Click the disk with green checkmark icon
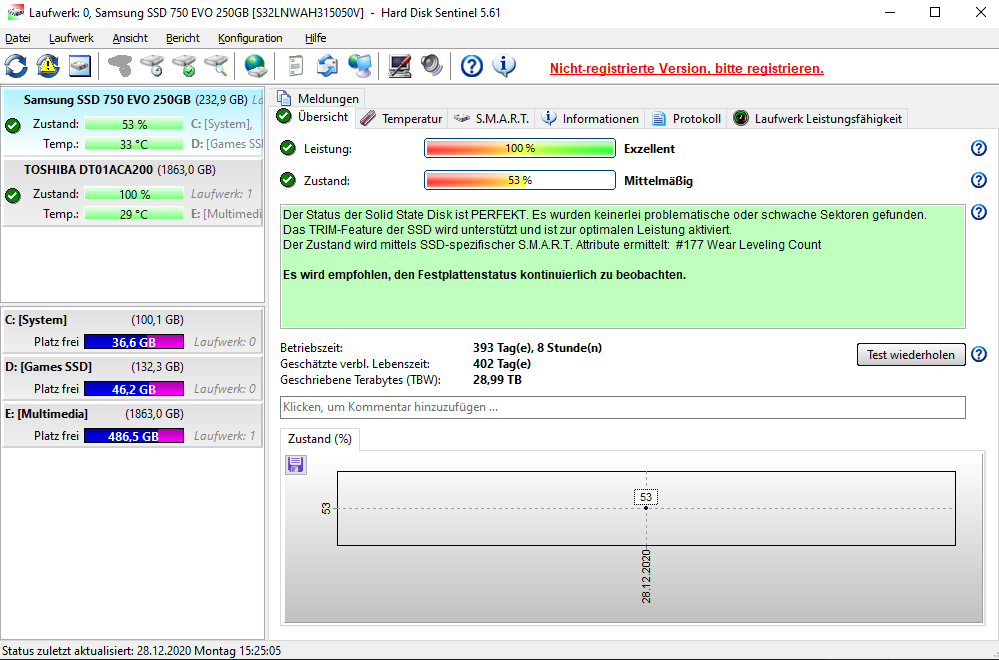 (184, 66)
